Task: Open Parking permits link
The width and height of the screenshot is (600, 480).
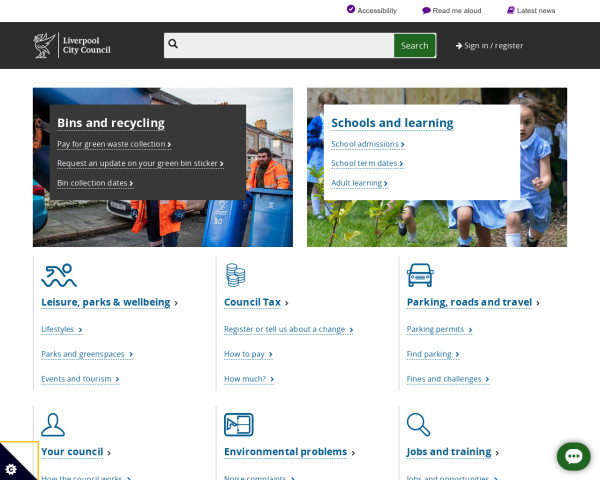Action: (x=439, y=329)
